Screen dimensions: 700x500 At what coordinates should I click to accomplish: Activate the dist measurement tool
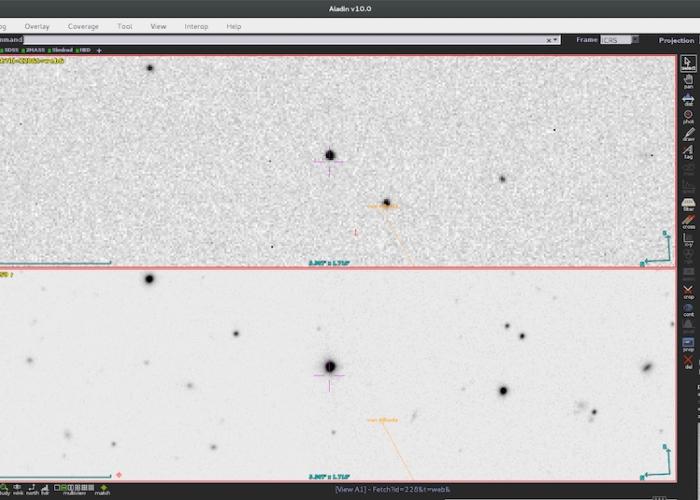pyautogui.click(x=688, y=99)
